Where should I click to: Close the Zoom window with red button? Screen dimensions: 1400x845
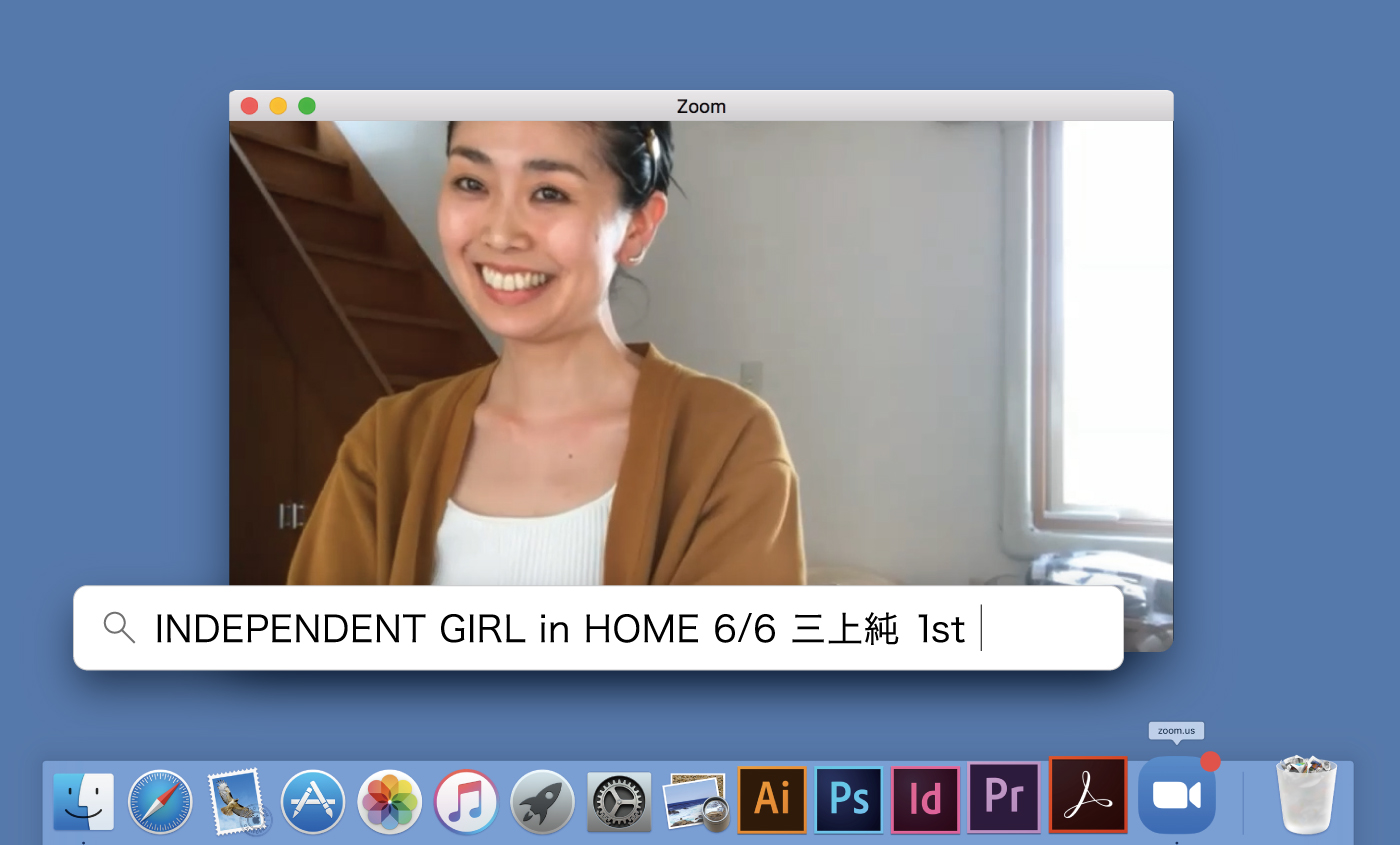point(250,106)
